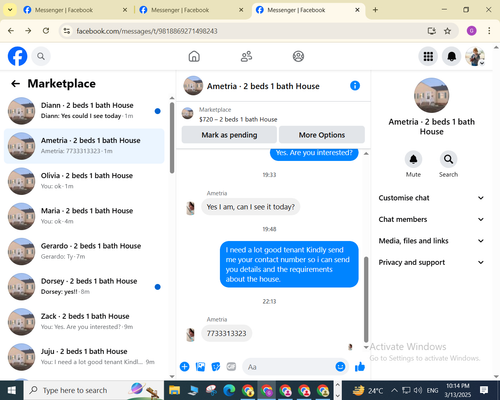
Task: Open the conversation information icon
Action: coord(355,86)
